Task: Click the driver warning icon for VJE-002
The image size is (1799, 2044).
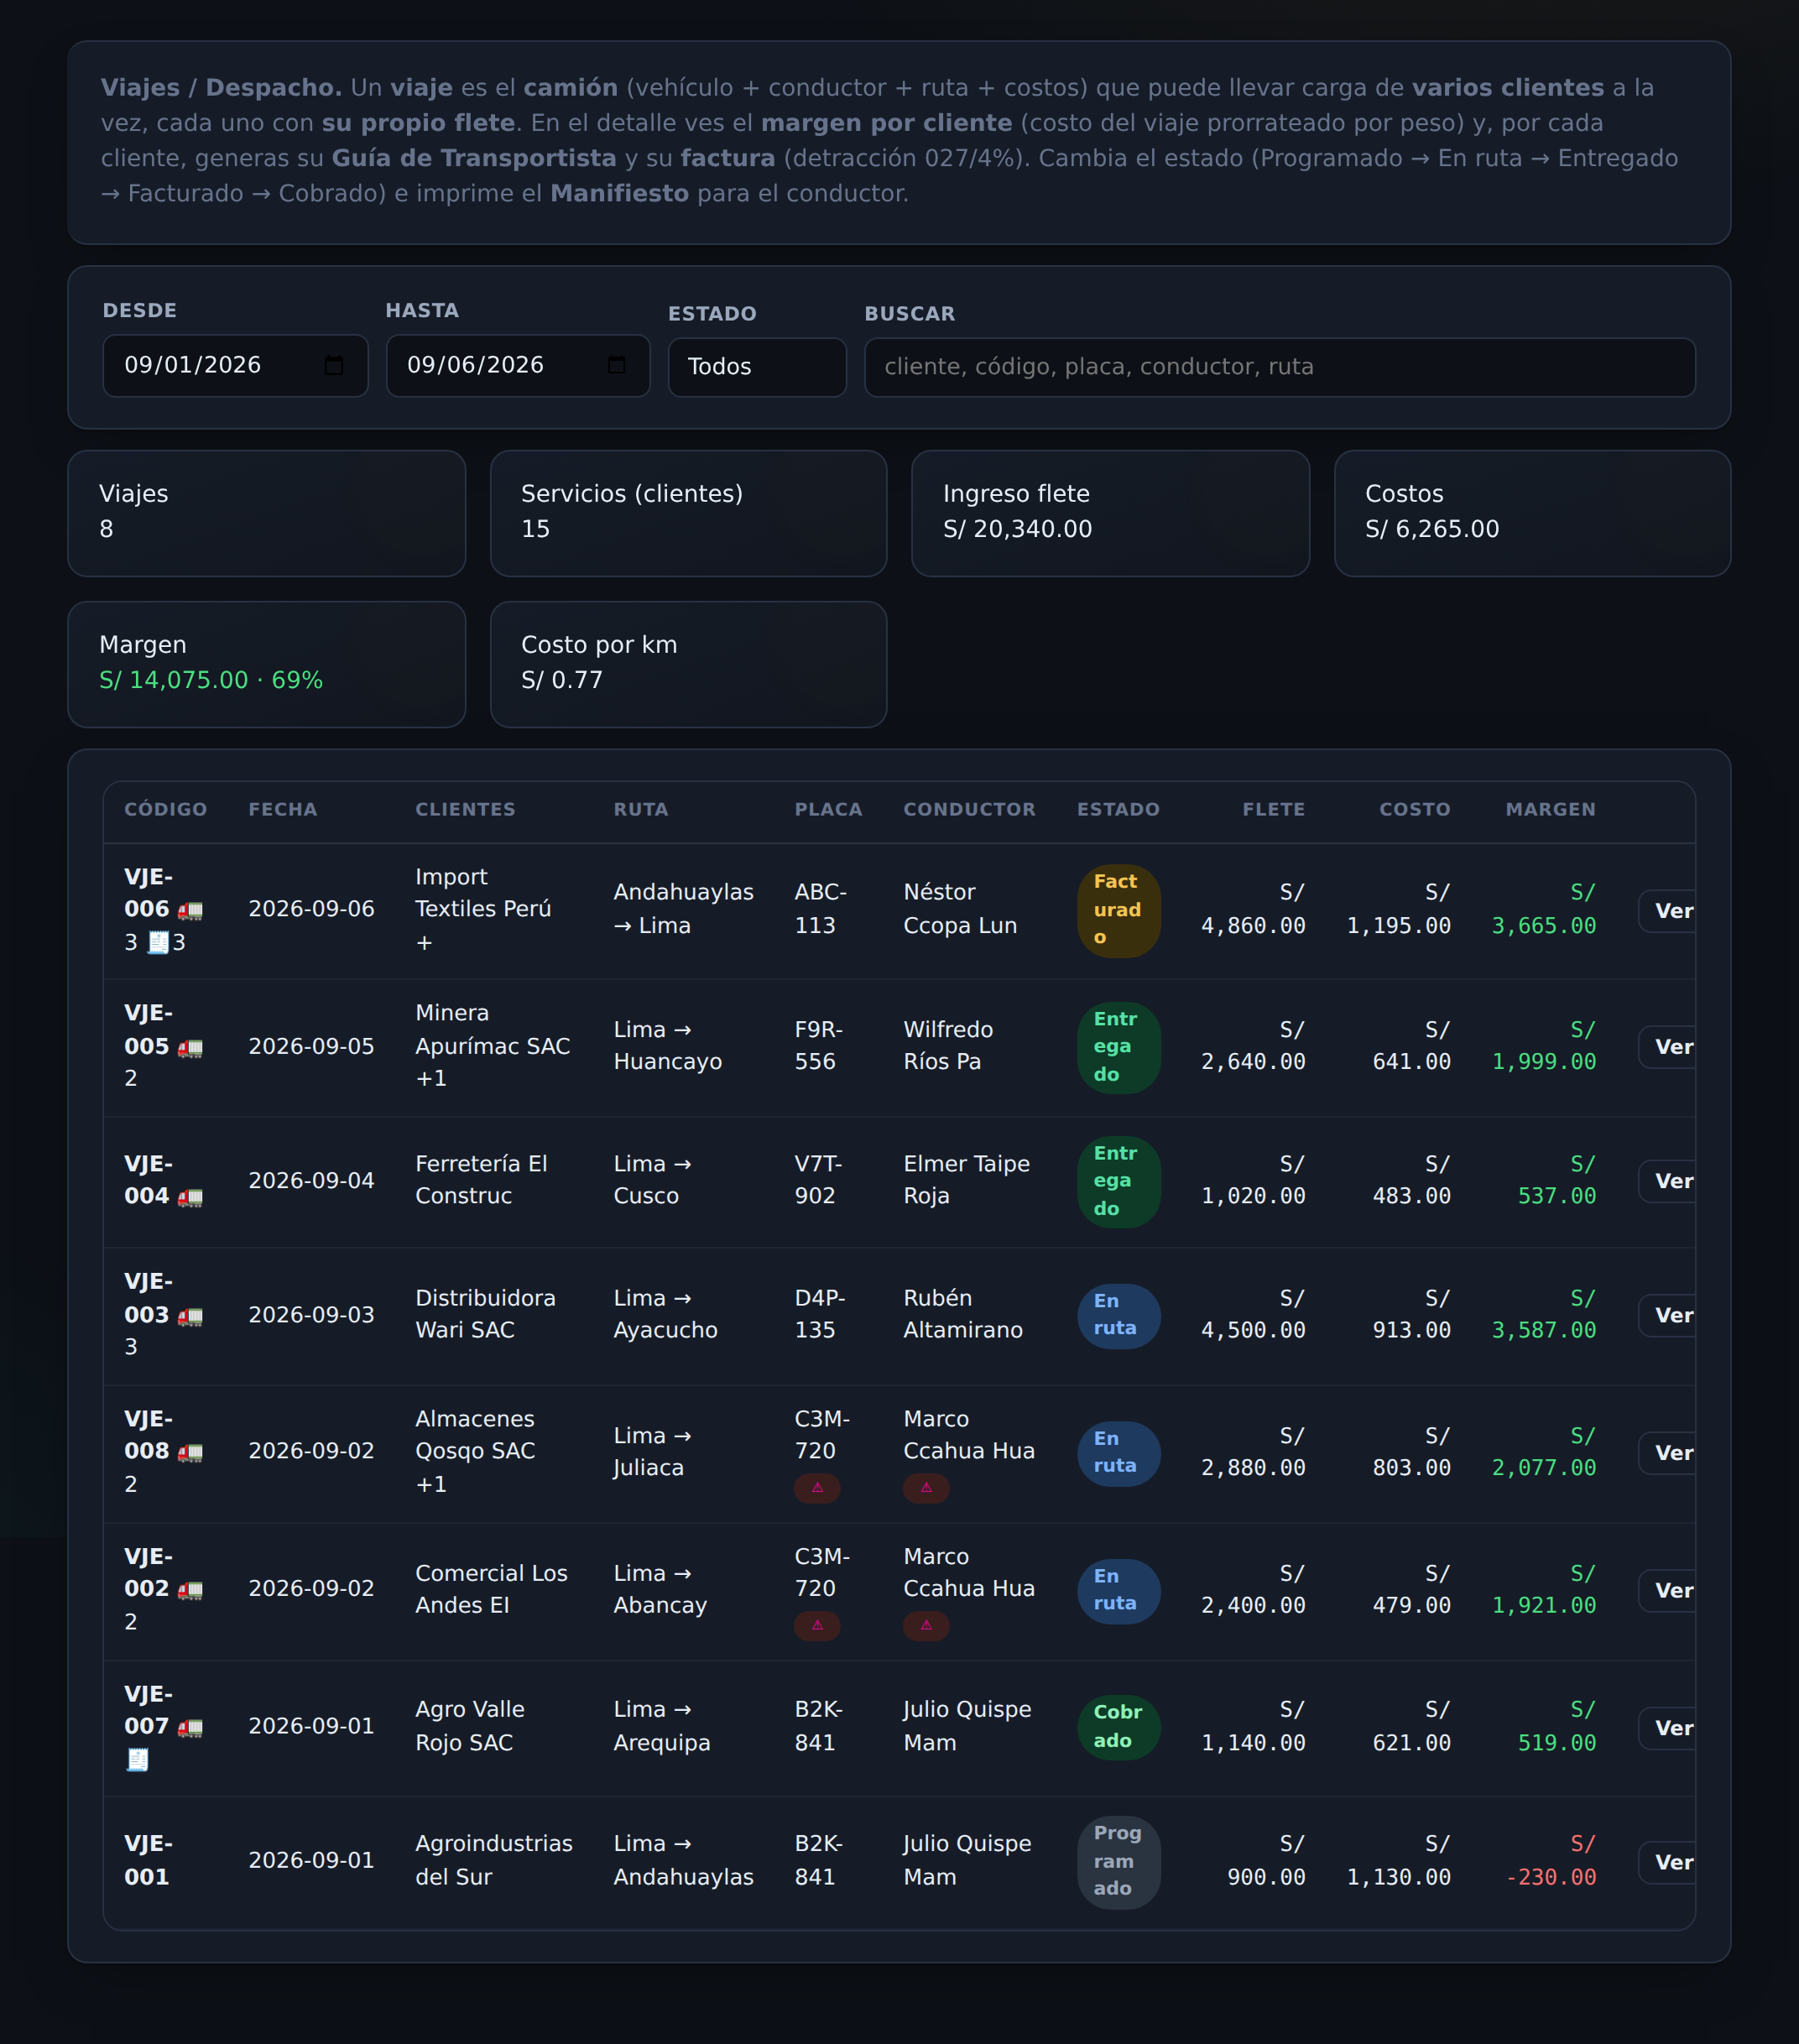Action: coord(926,1626)
